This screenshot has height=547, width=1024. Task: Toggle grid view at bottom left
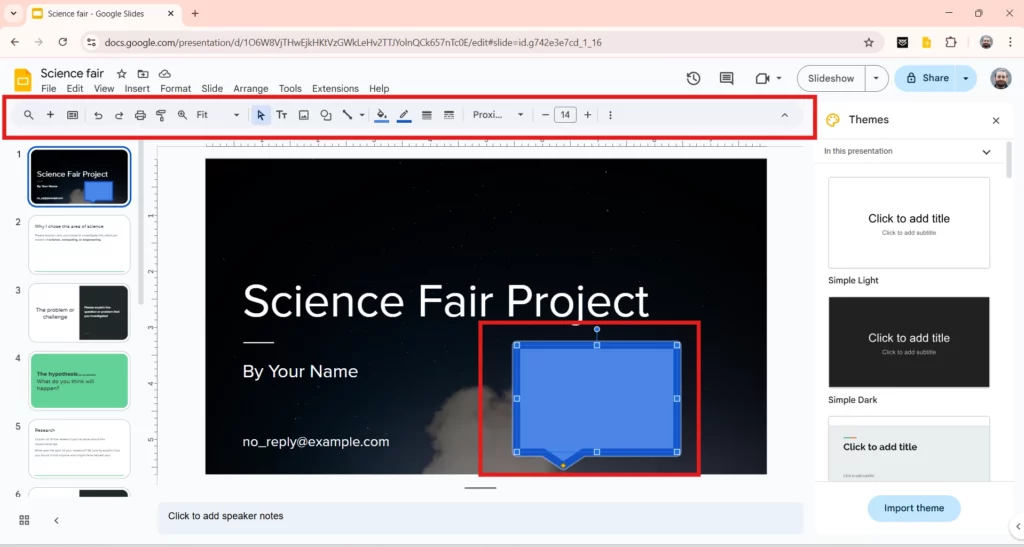[x=24, y=520]
